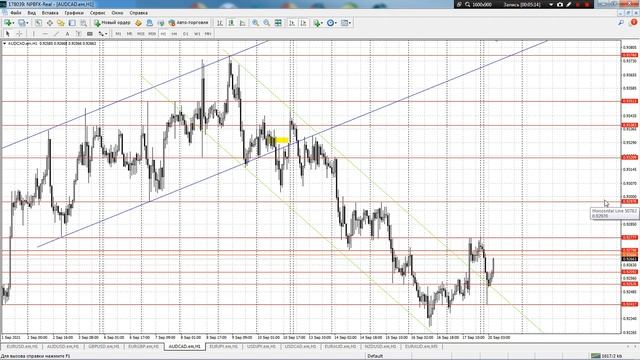Screen dimensions: 640x360
Task: Click the pencil draw icon in recorder bar
Action: [569, 4]
